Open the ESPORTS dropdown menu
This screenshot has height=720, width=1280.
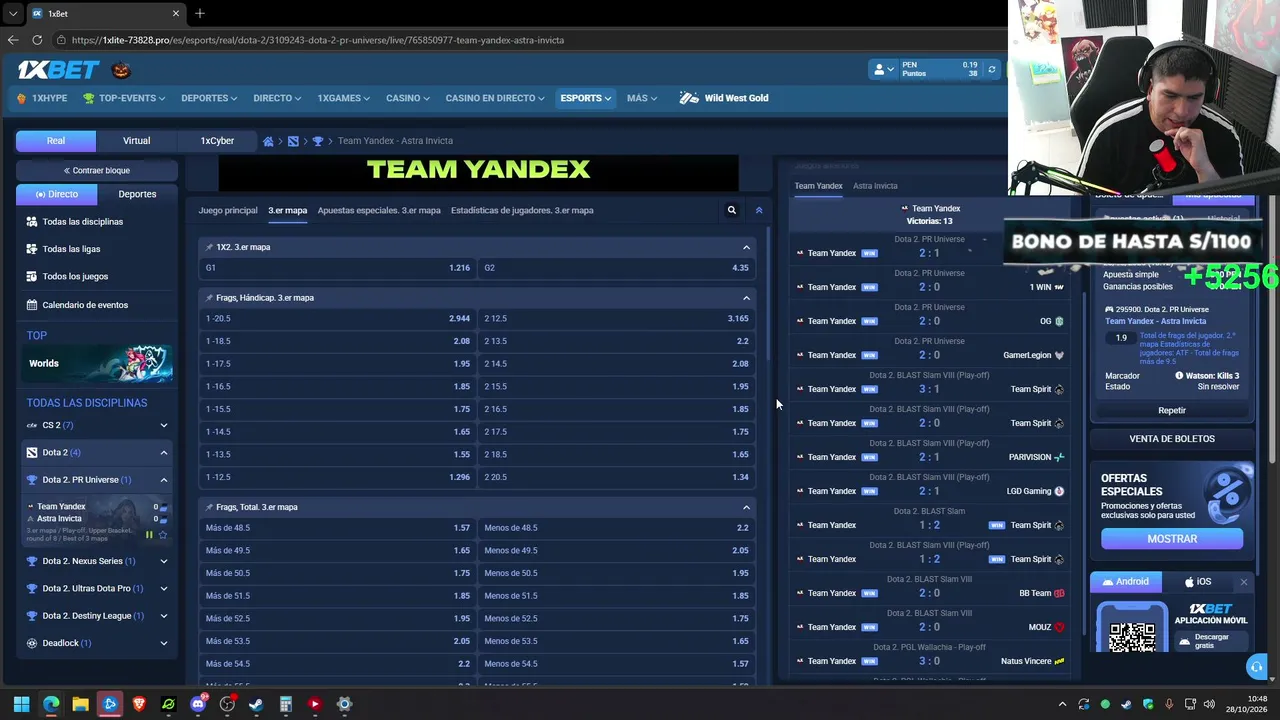[586, 98]
